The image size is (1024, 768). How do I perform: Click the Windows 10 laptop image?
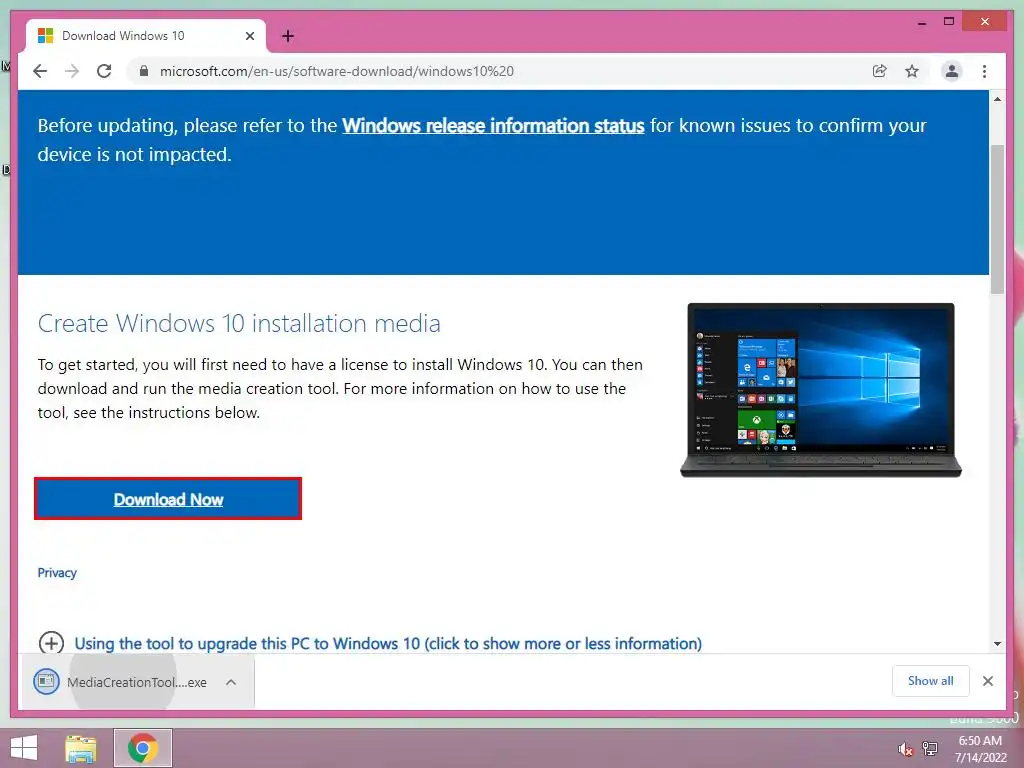(x=821, y=390)
